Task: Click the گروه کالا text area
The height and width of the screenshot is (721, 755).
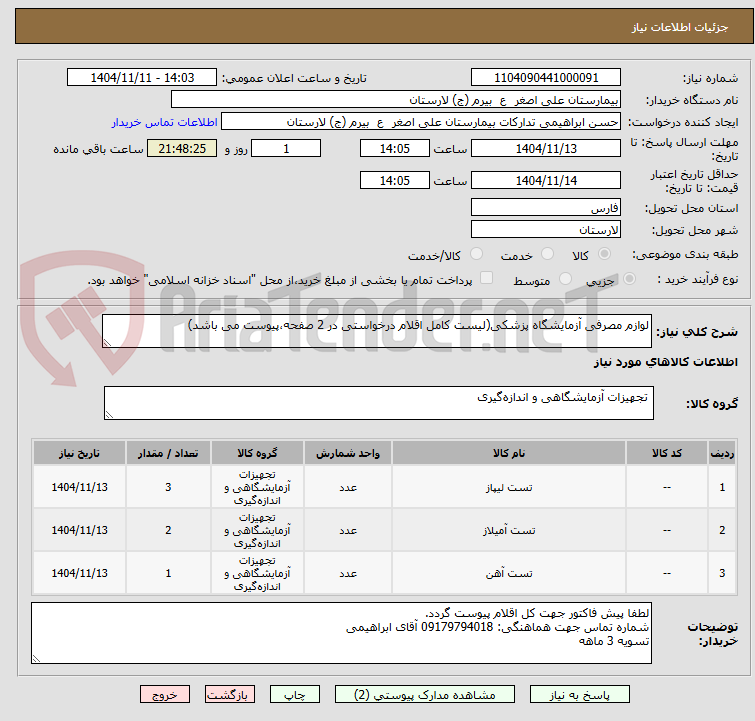Action: [378, 403]
